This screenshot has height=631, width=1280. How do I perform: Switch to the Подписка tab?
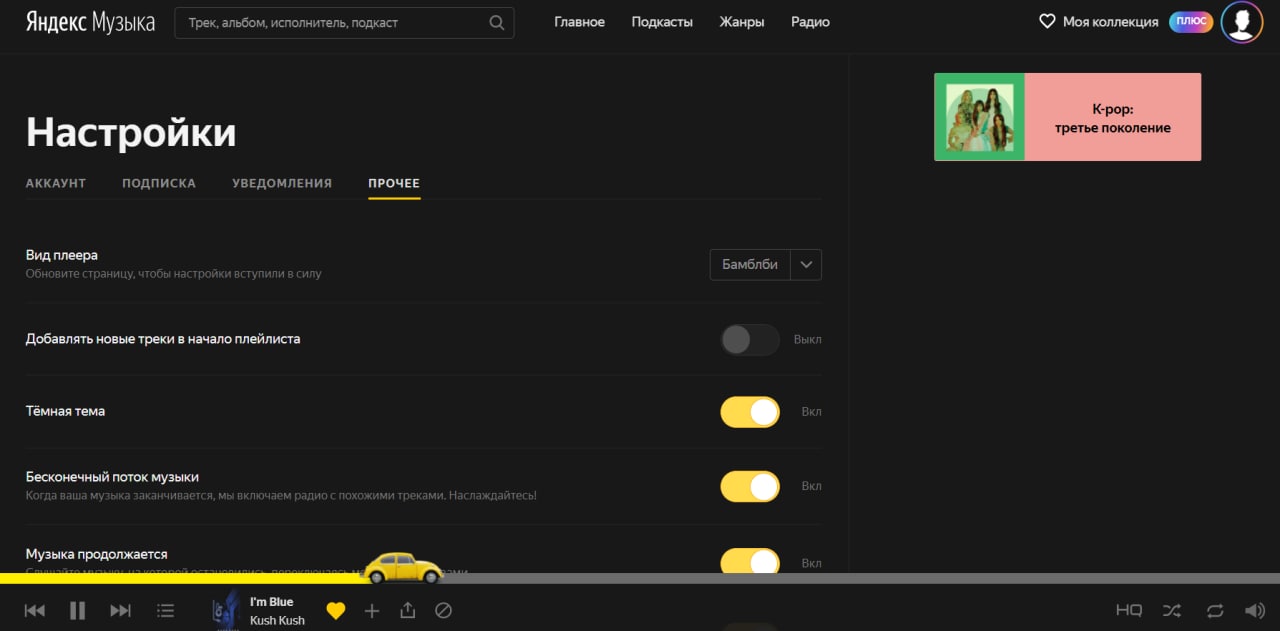159,183
